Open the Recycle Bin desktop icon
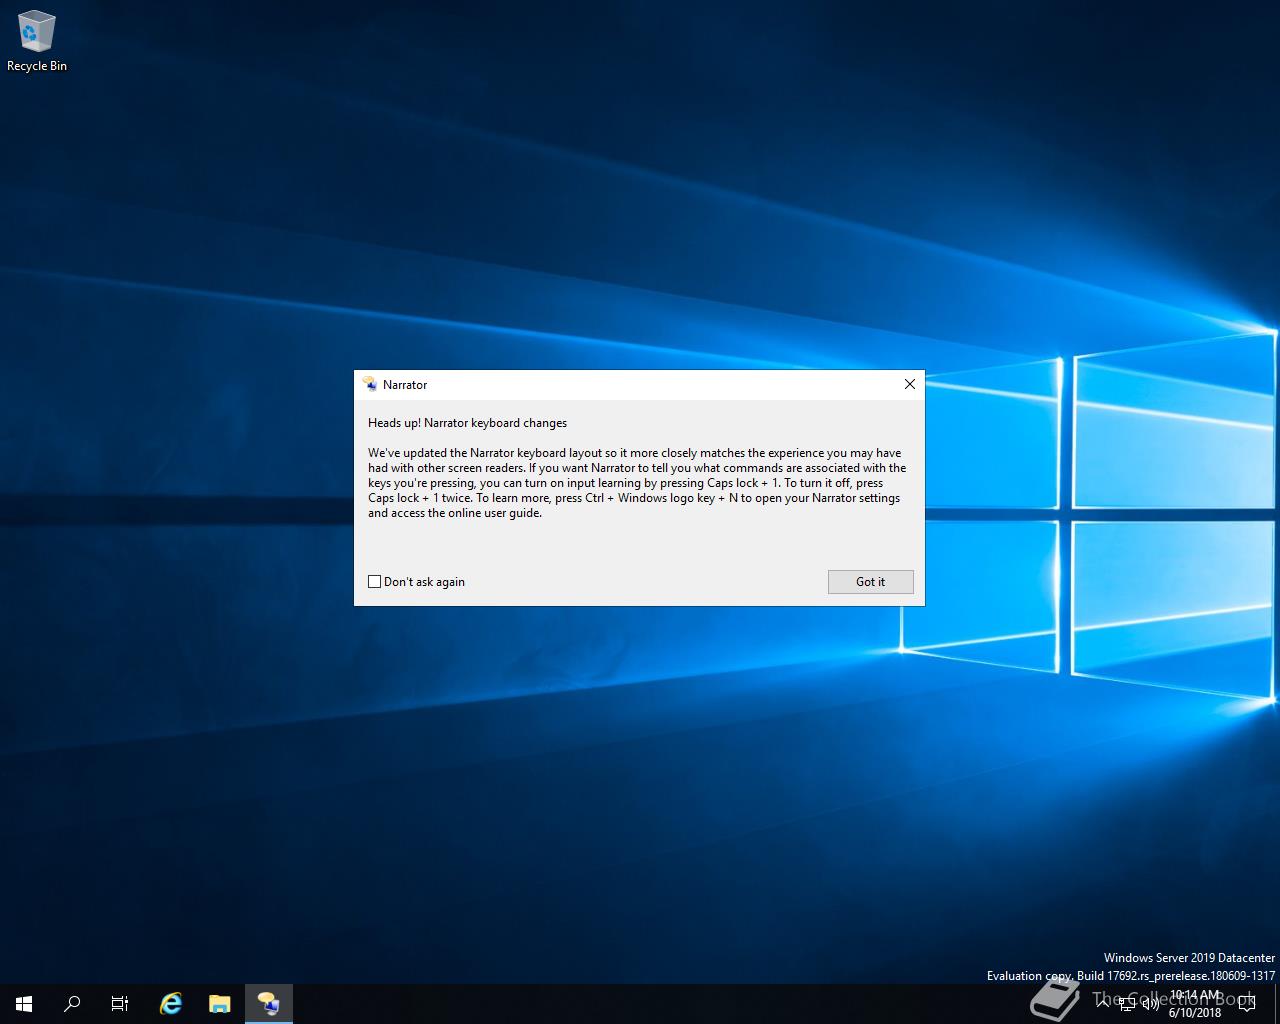Image resolution: width=1280 pixels, height=1024 pixels. pyautogui.click(x=37, y=42)
